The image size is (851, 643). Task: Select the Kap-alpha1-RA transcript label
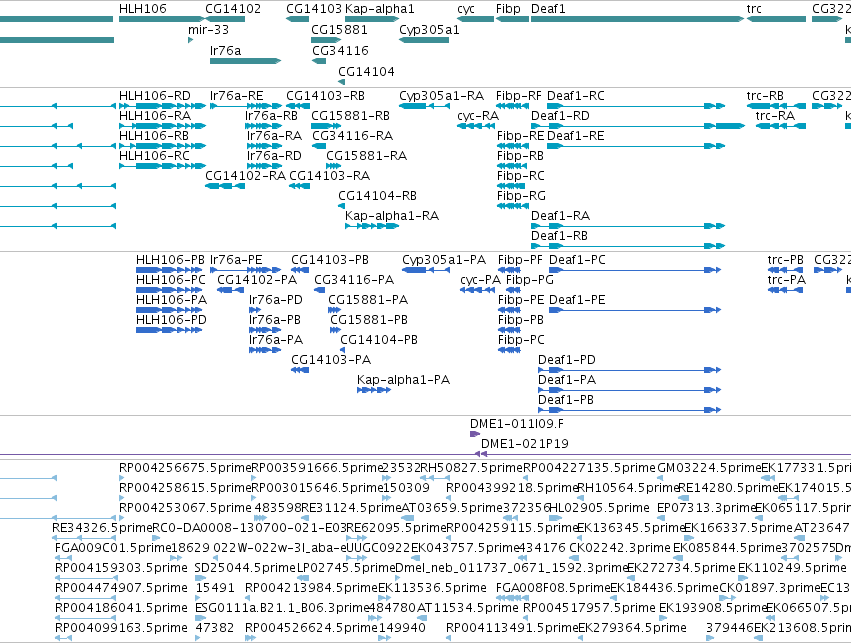392,215
